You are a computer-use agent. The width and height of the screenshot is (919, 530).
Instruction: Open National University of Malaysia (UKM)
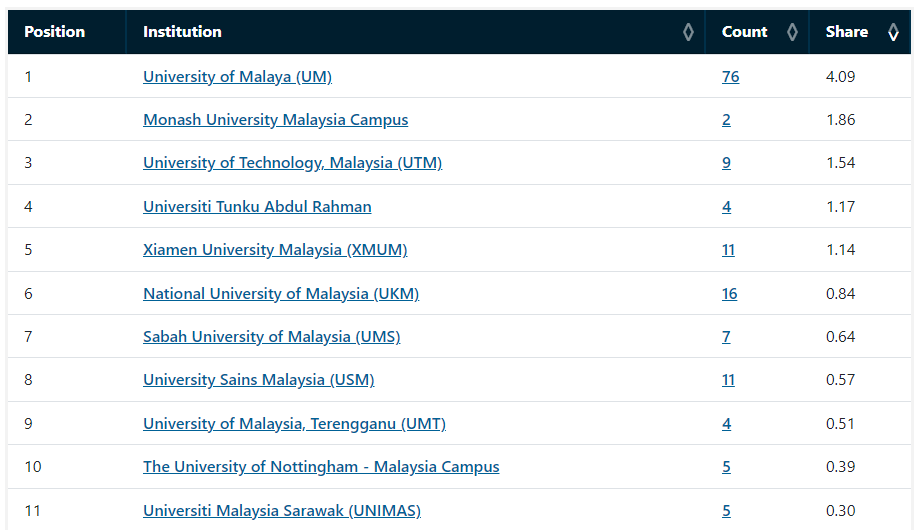tap(281, 293)
